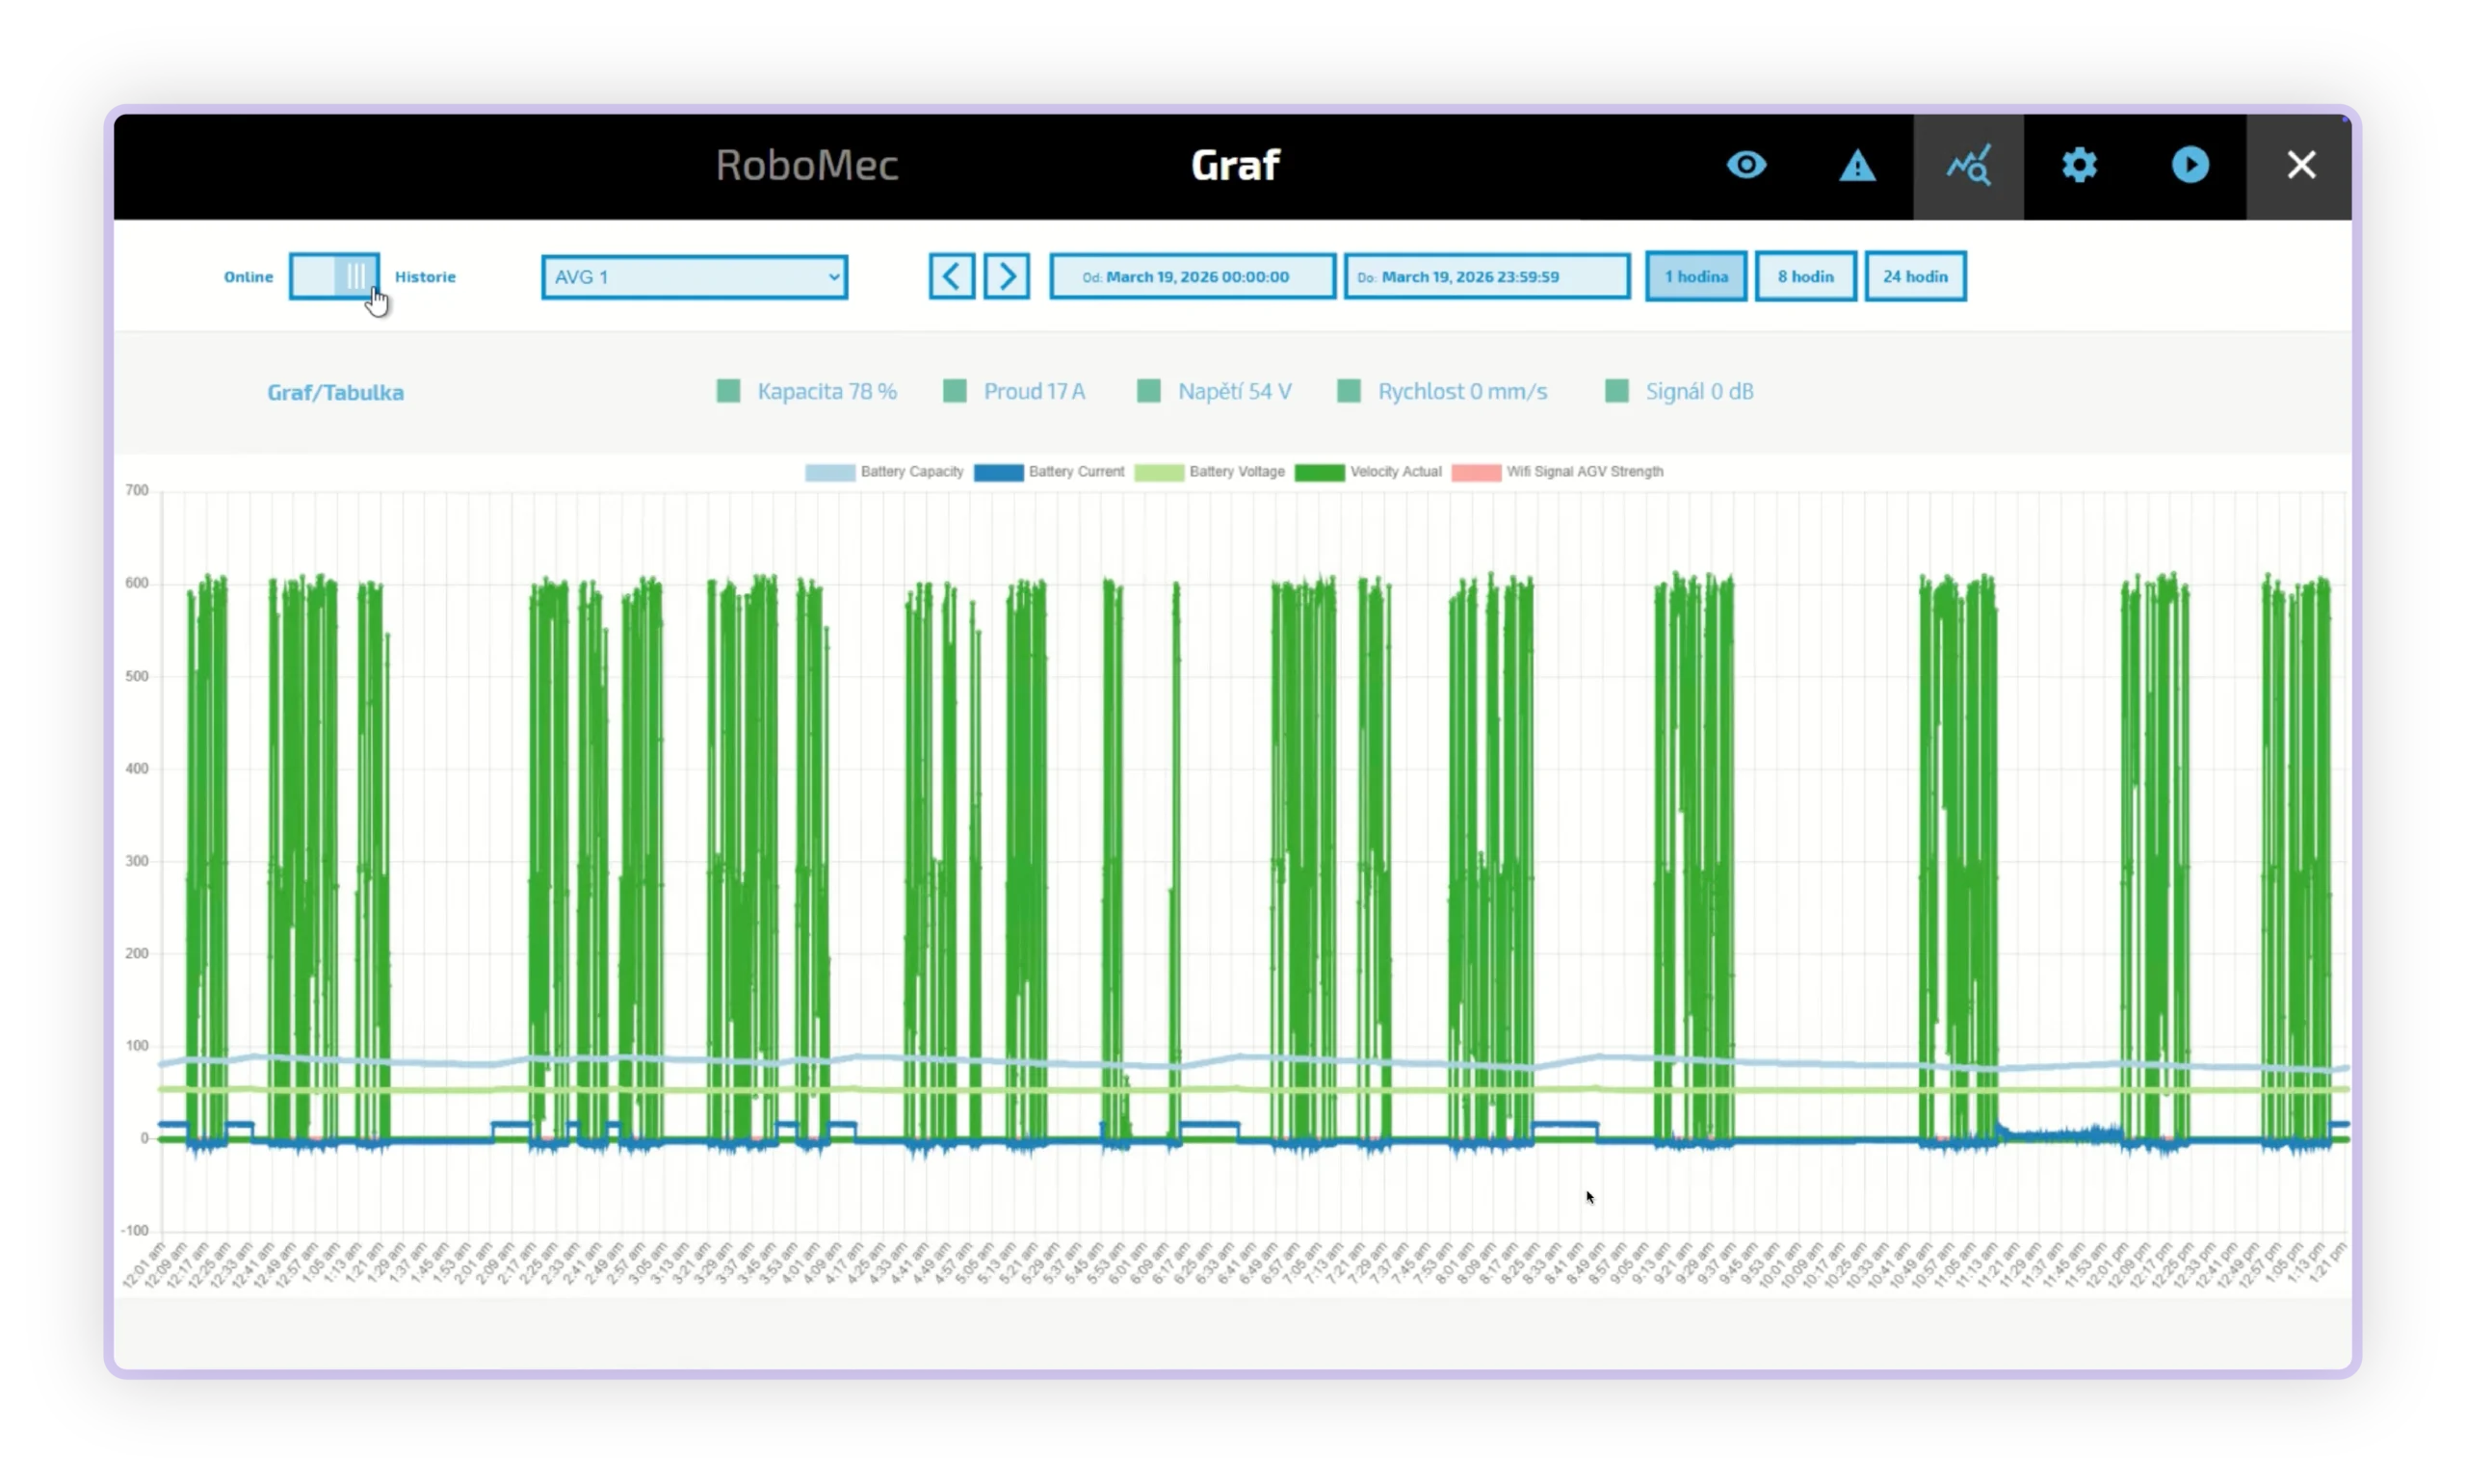
Task: Click the graph analysis icon
Action: pos(1968,166)
